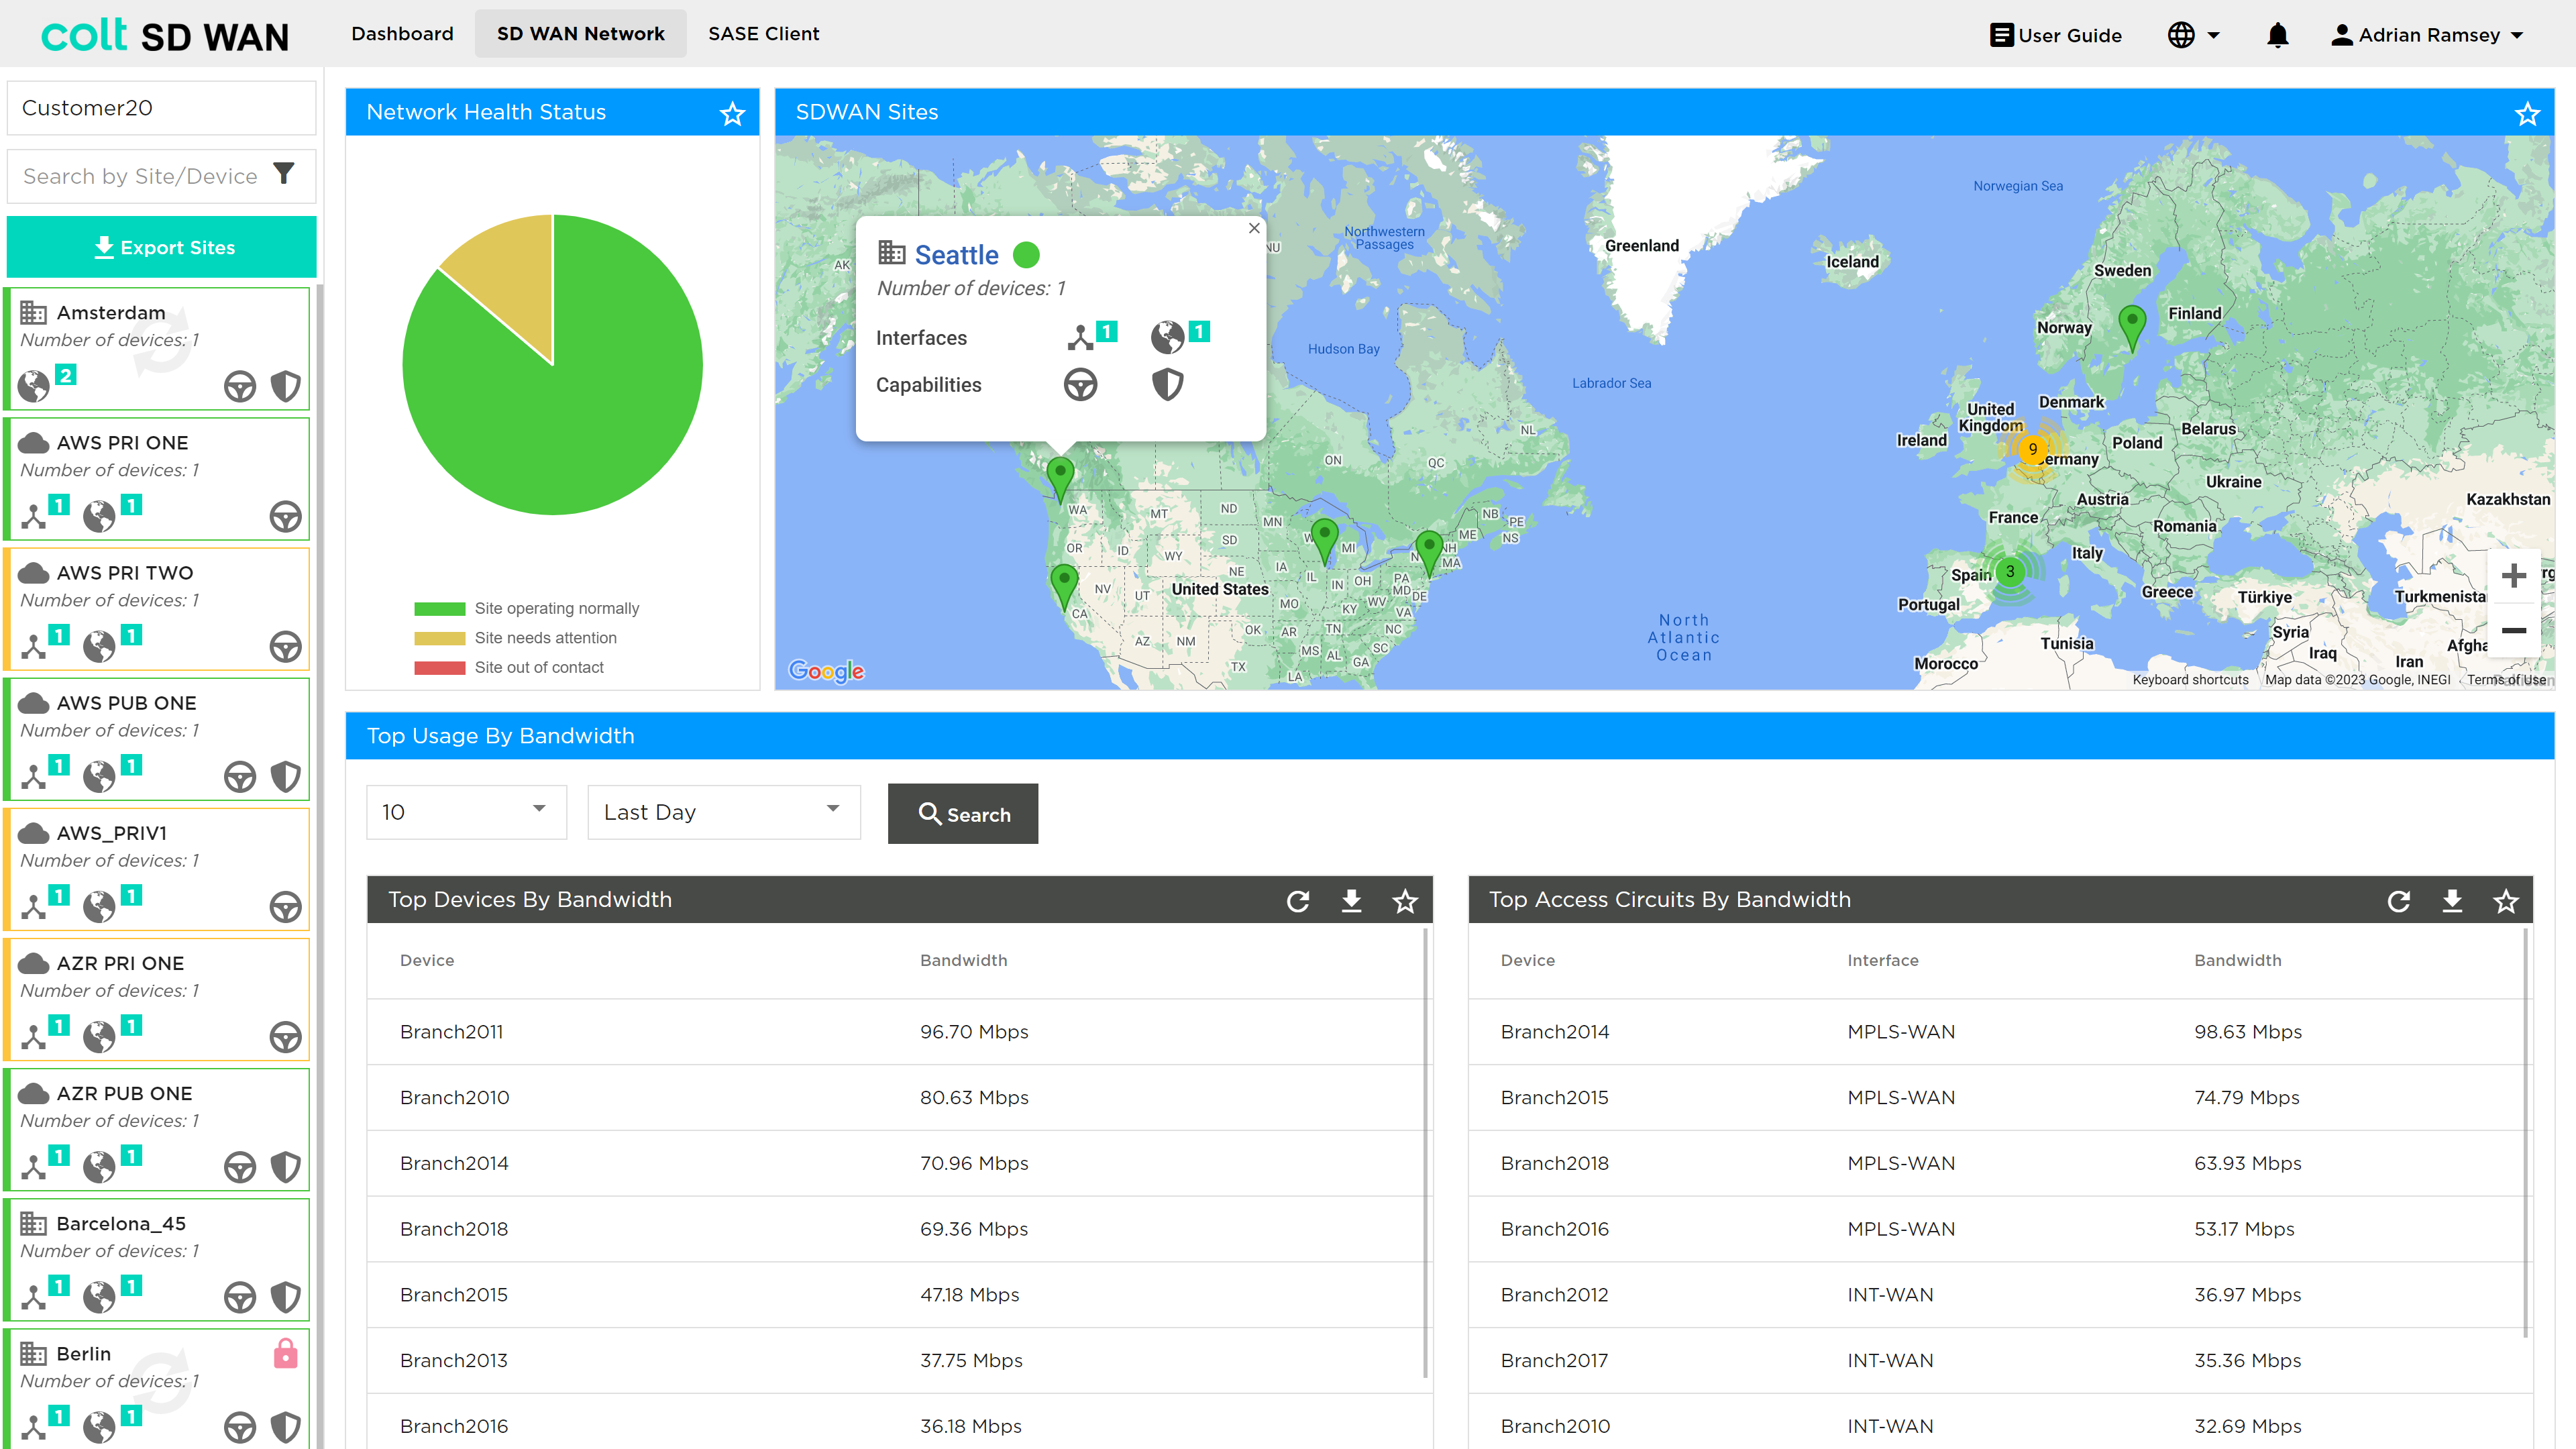Open the User Guide
Image resolution: width=2576 pixels, height=1449 pixels.
[2056, 35]
